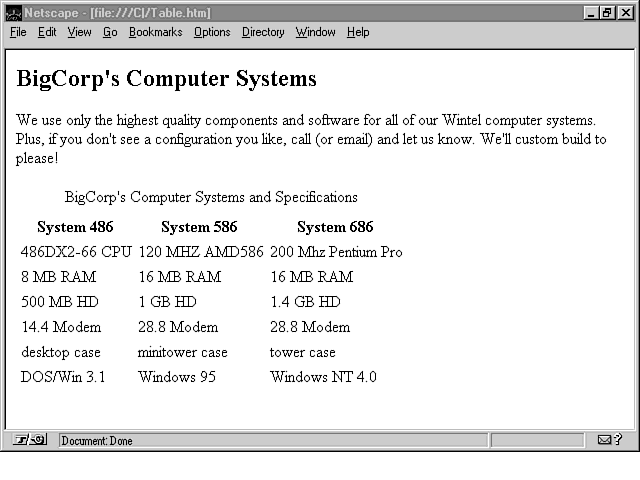640x480 pixels.
Task: Click the 'Document: Done' status message field
Action: (x=270, y=440)
